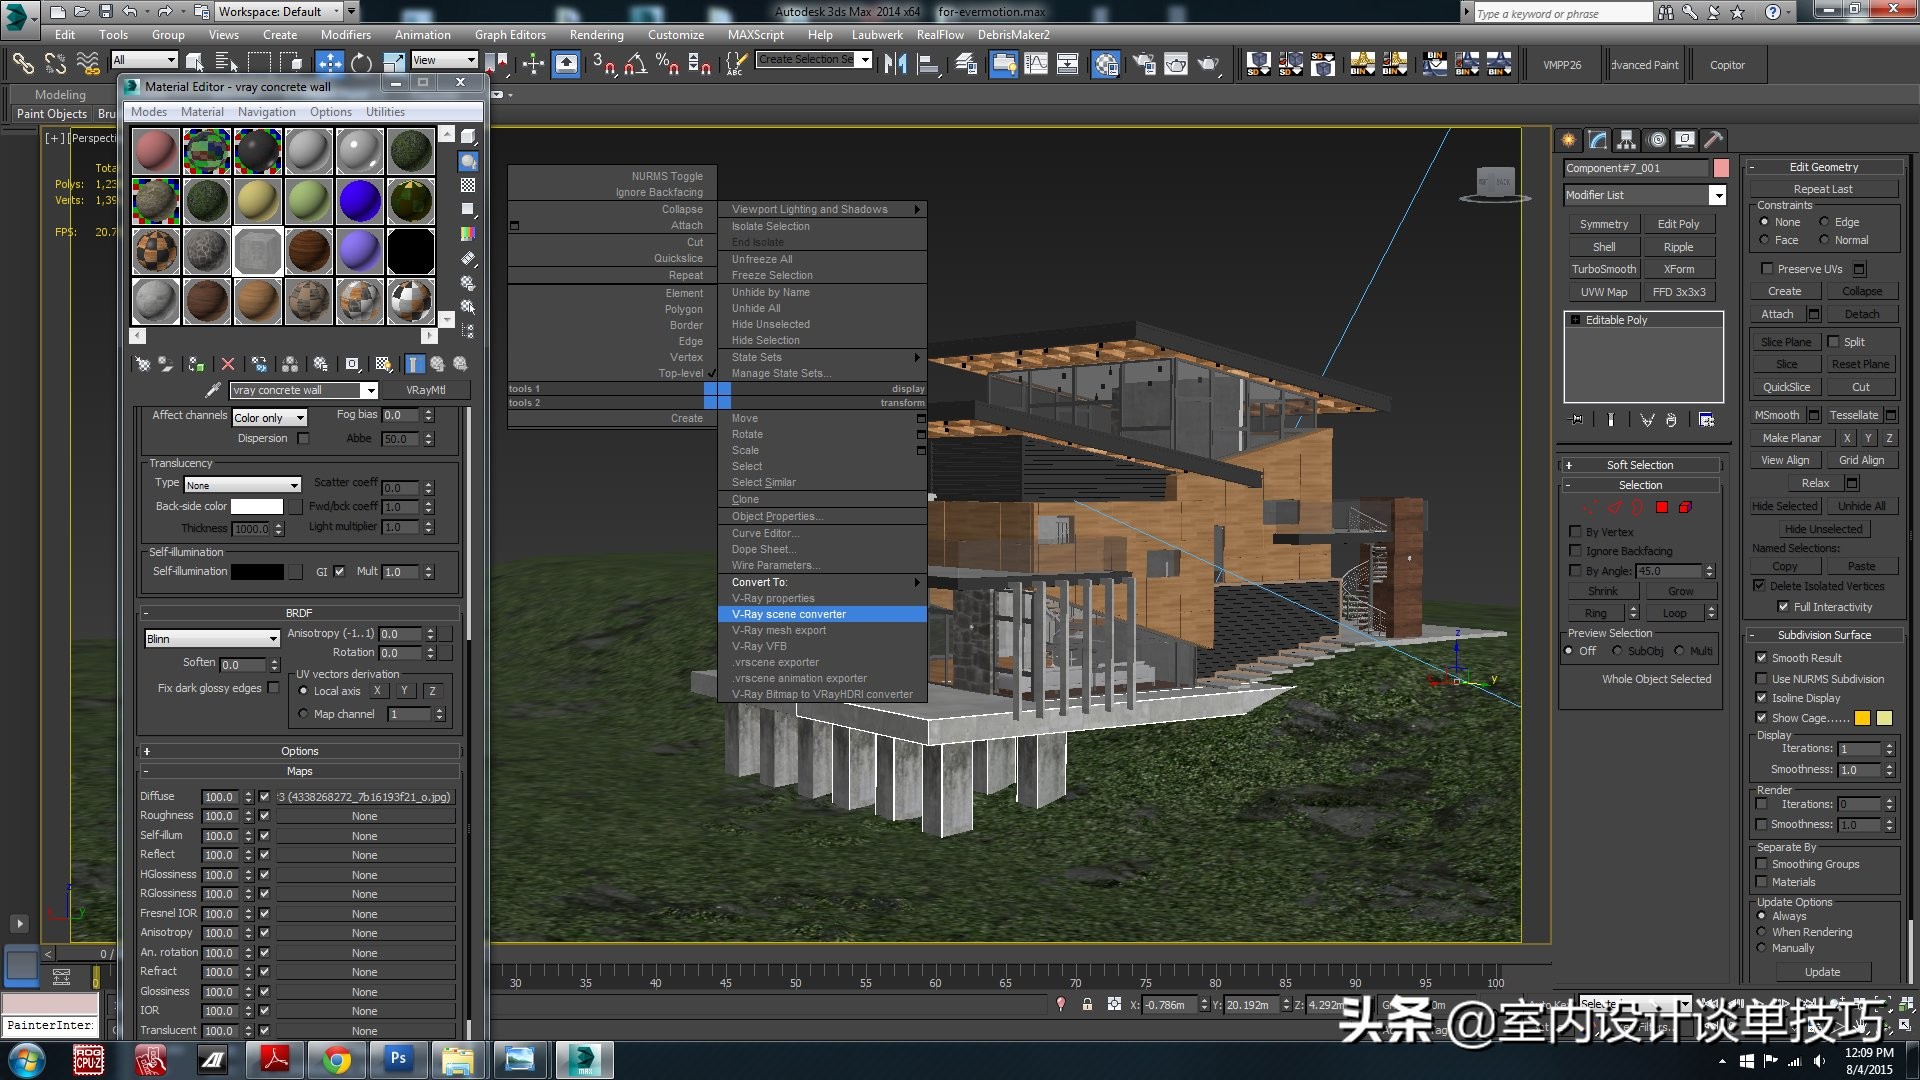Screen dimensions: 1920x1080
Task: Activate the Select and Move tool
Action: pos(329,63)
